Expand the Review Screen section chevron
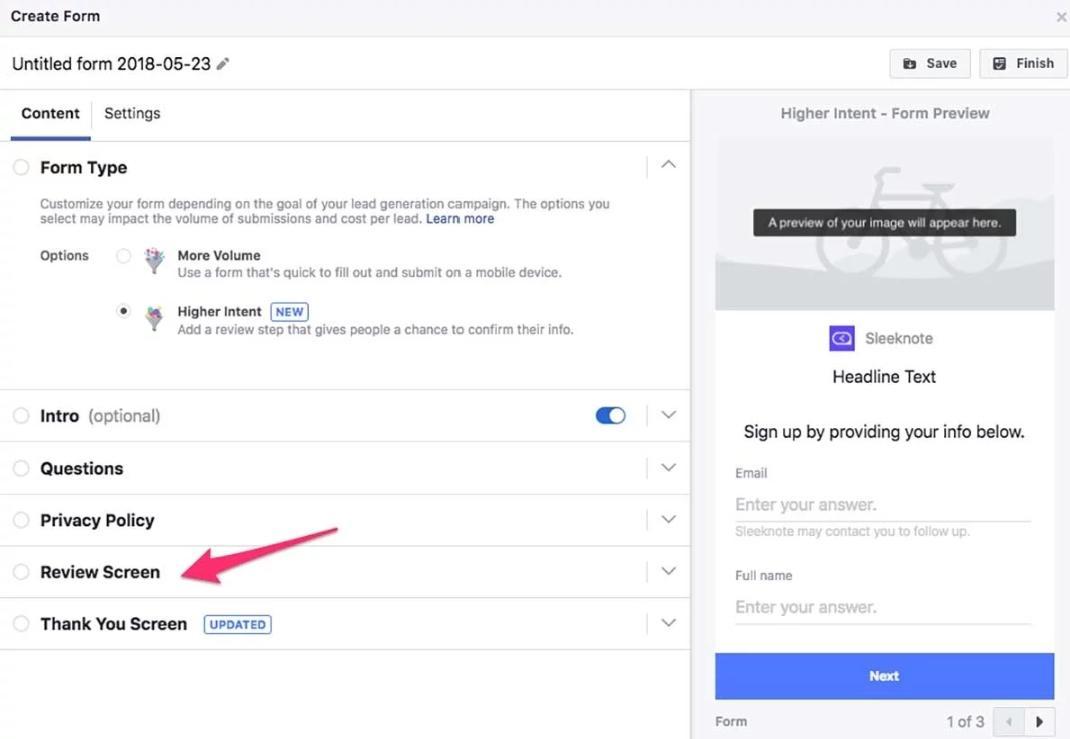Screen dimensions: 1070x739 (669, 571)
